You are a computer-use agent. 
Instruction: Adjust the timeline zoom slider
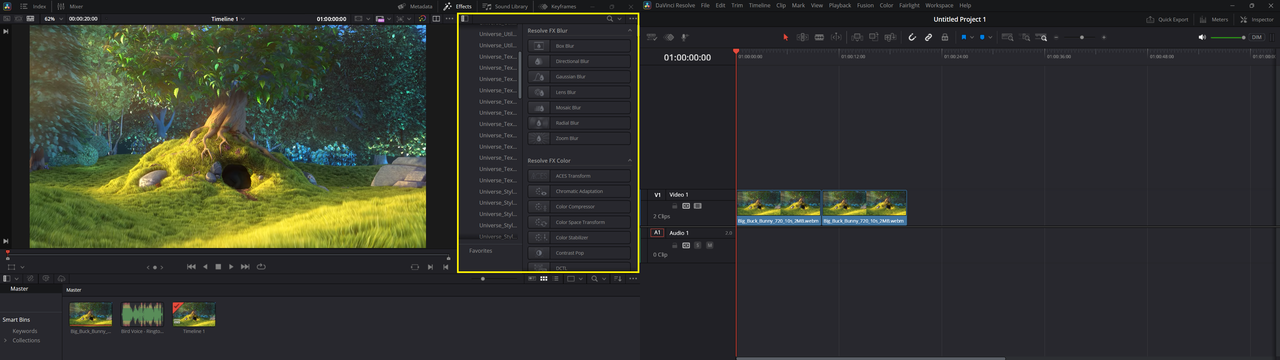(1081, 37)
